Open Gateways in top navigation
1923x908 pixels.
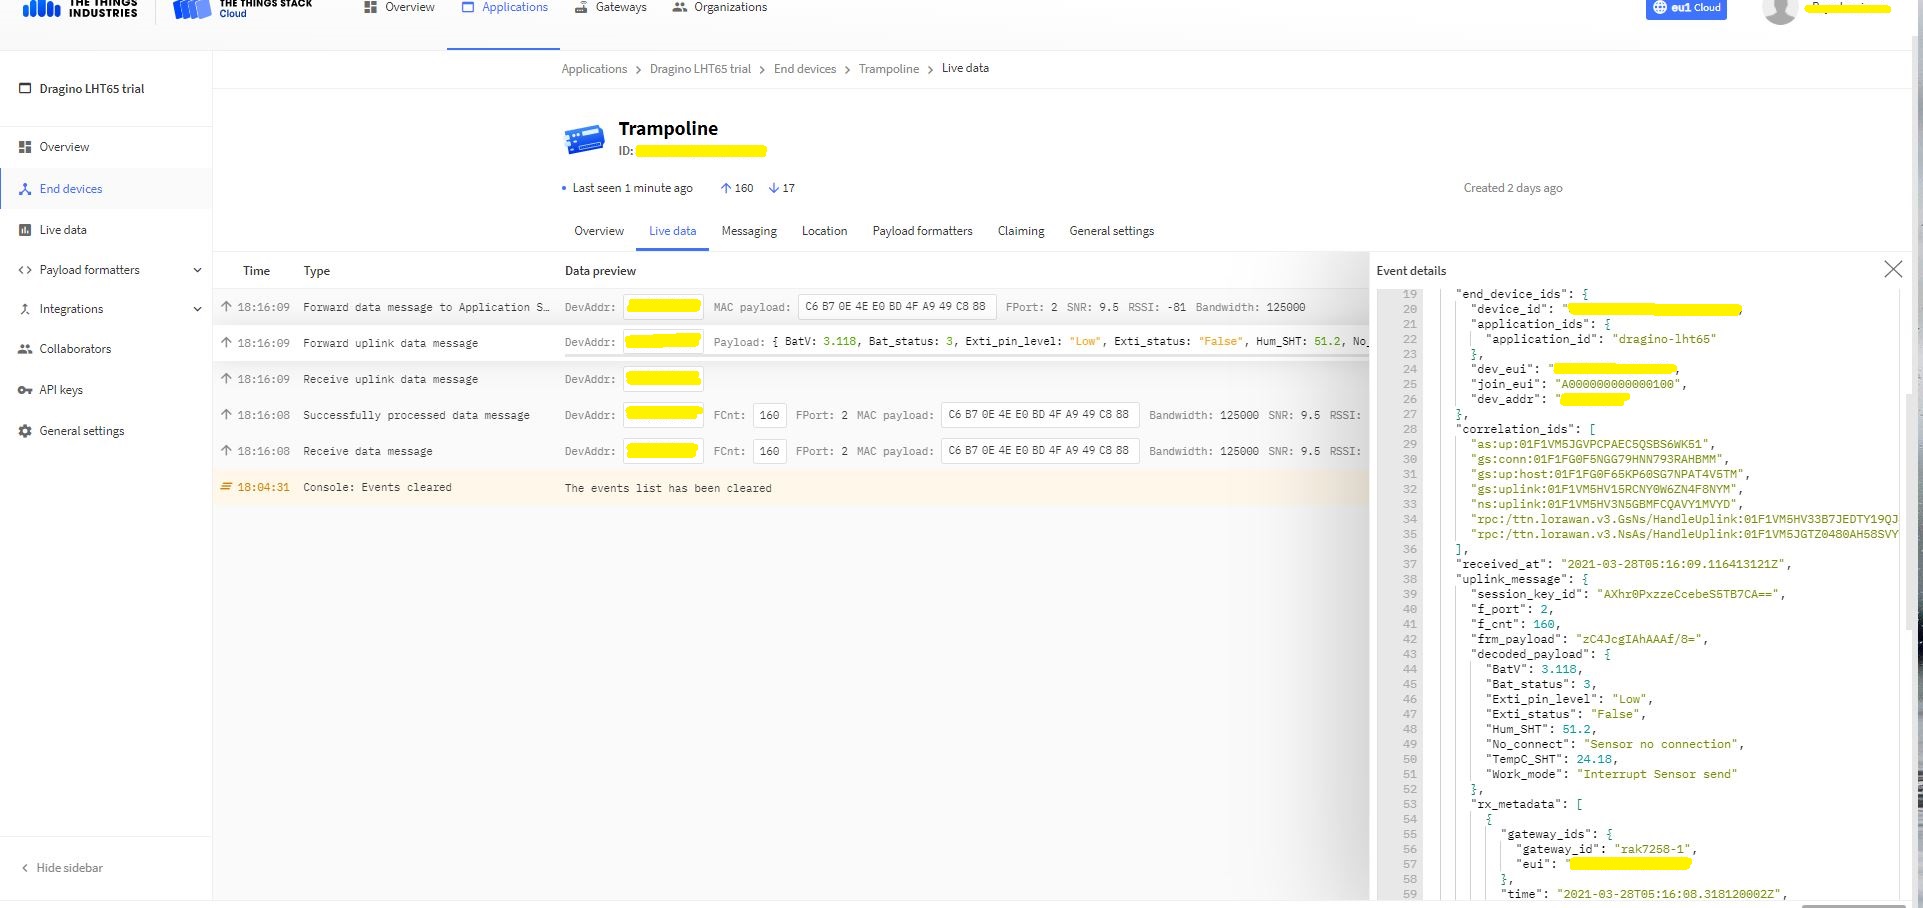click(x=610, y=8)
